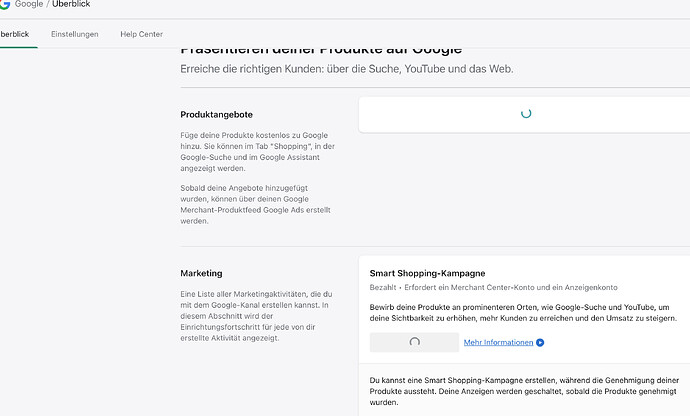Click the paragraph starting 'Sobald deine Angebote hinzugefügt'

(255, 204)
